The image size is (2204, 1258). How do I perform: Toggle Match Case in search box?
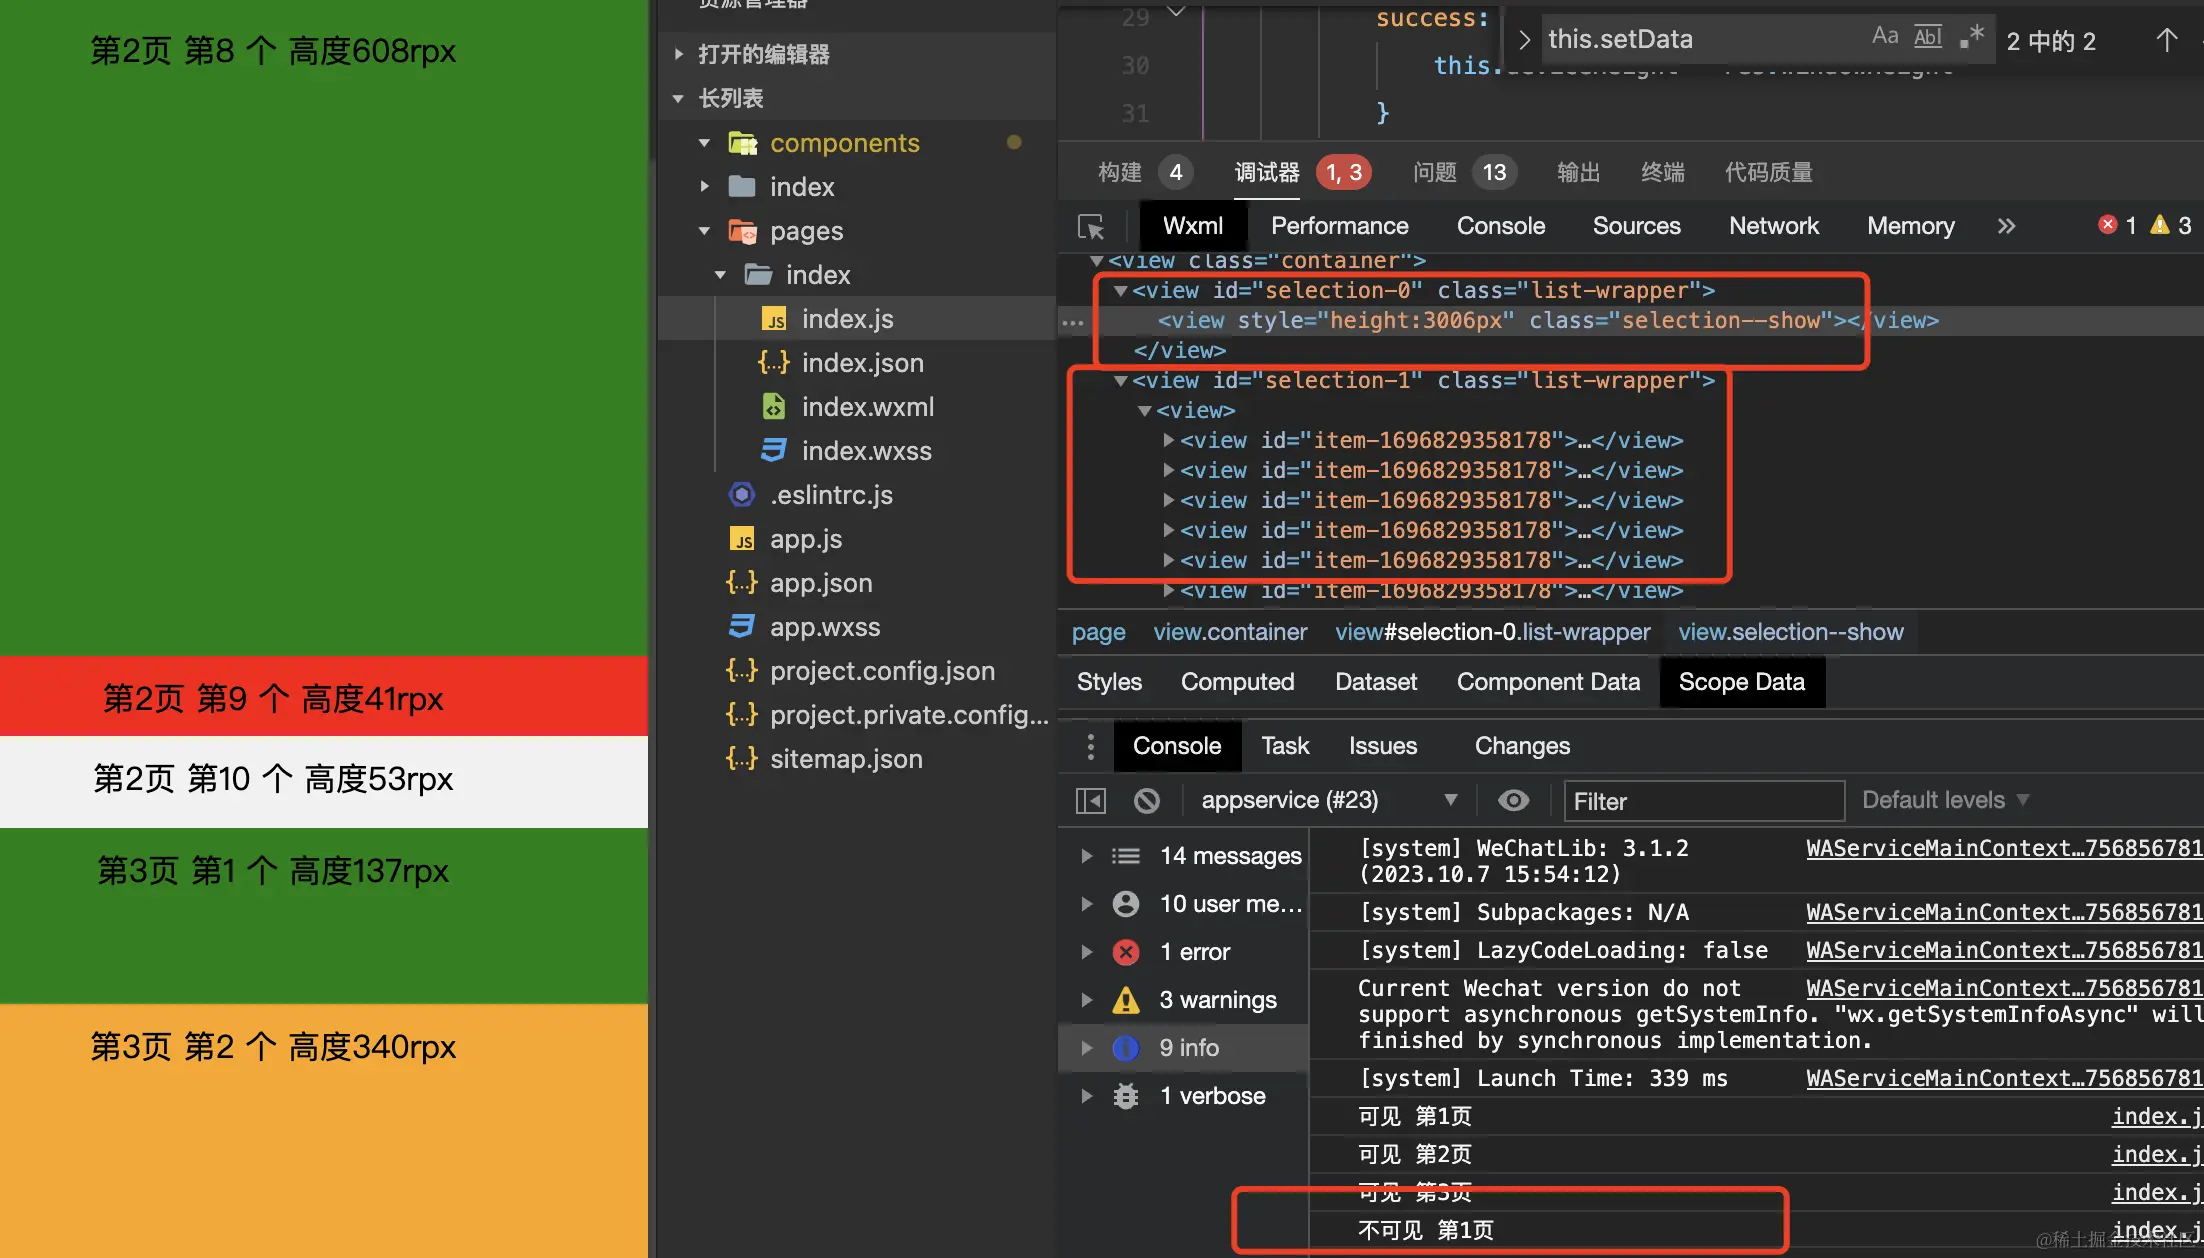pos(1884,37)
